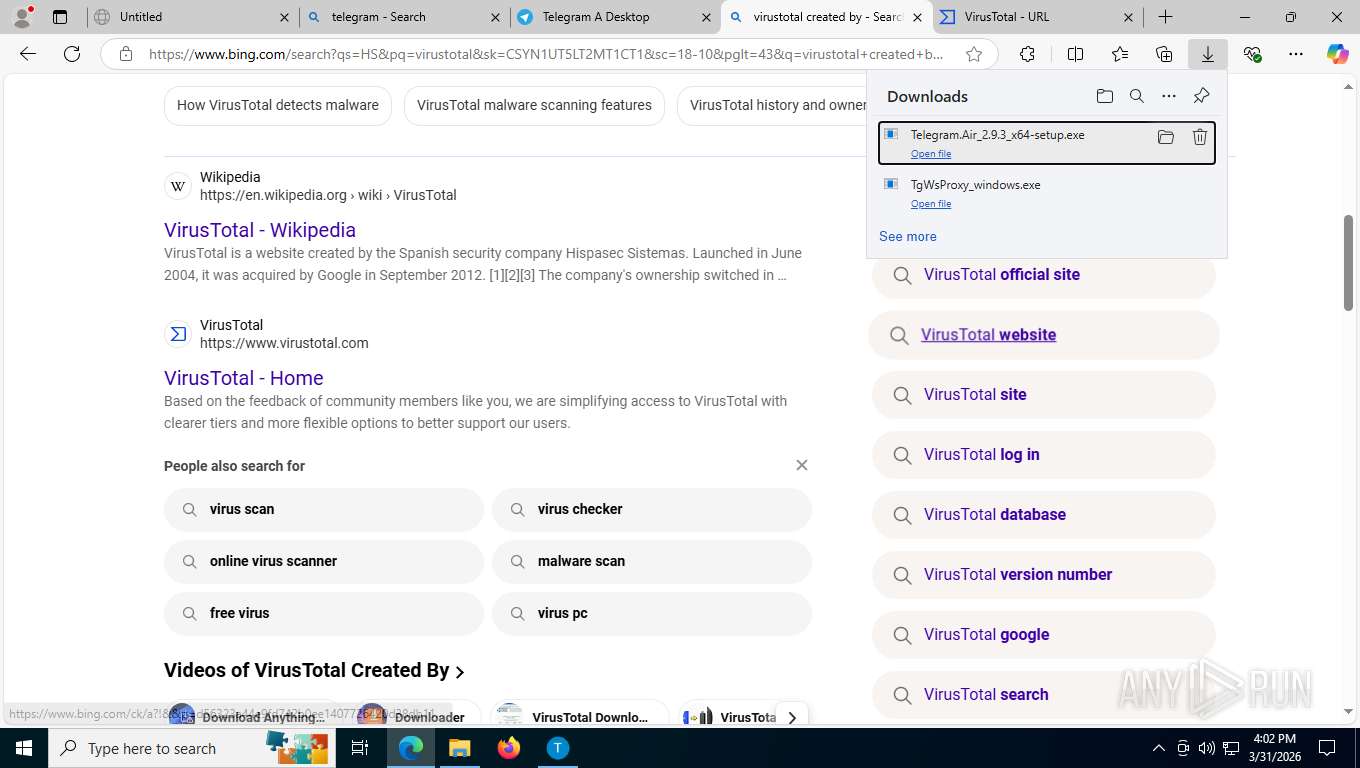Open Task View on taskbar

click(x=360, y=748)
